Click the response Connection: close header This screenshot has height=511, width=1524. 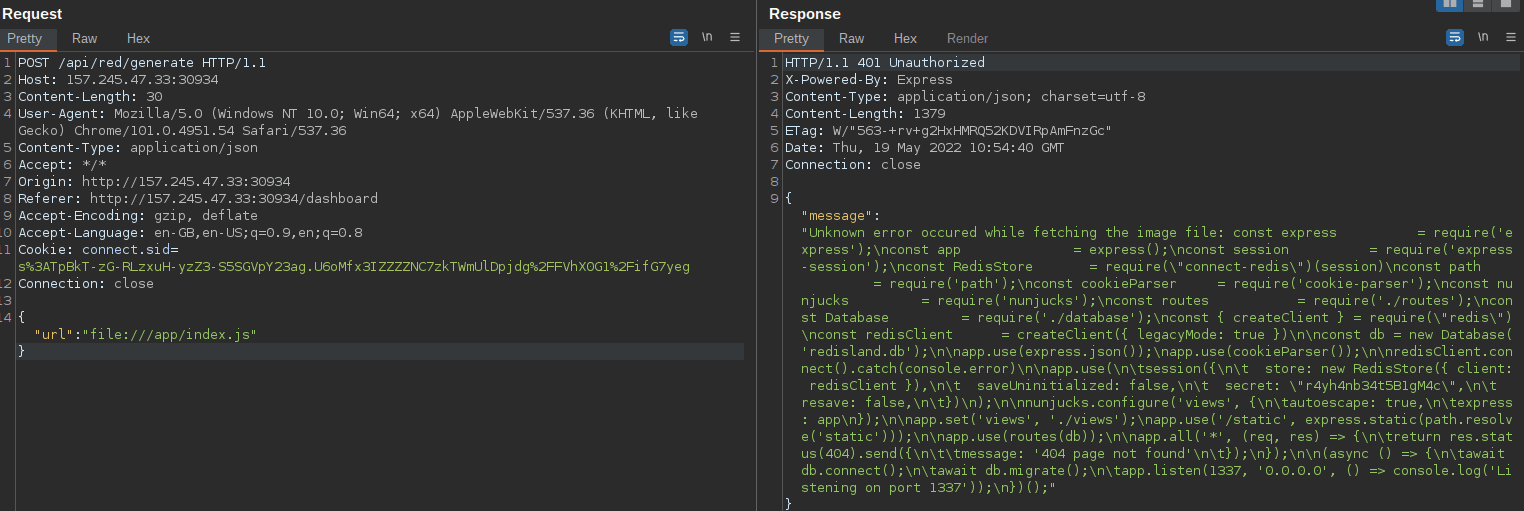(x=853, y=164)
